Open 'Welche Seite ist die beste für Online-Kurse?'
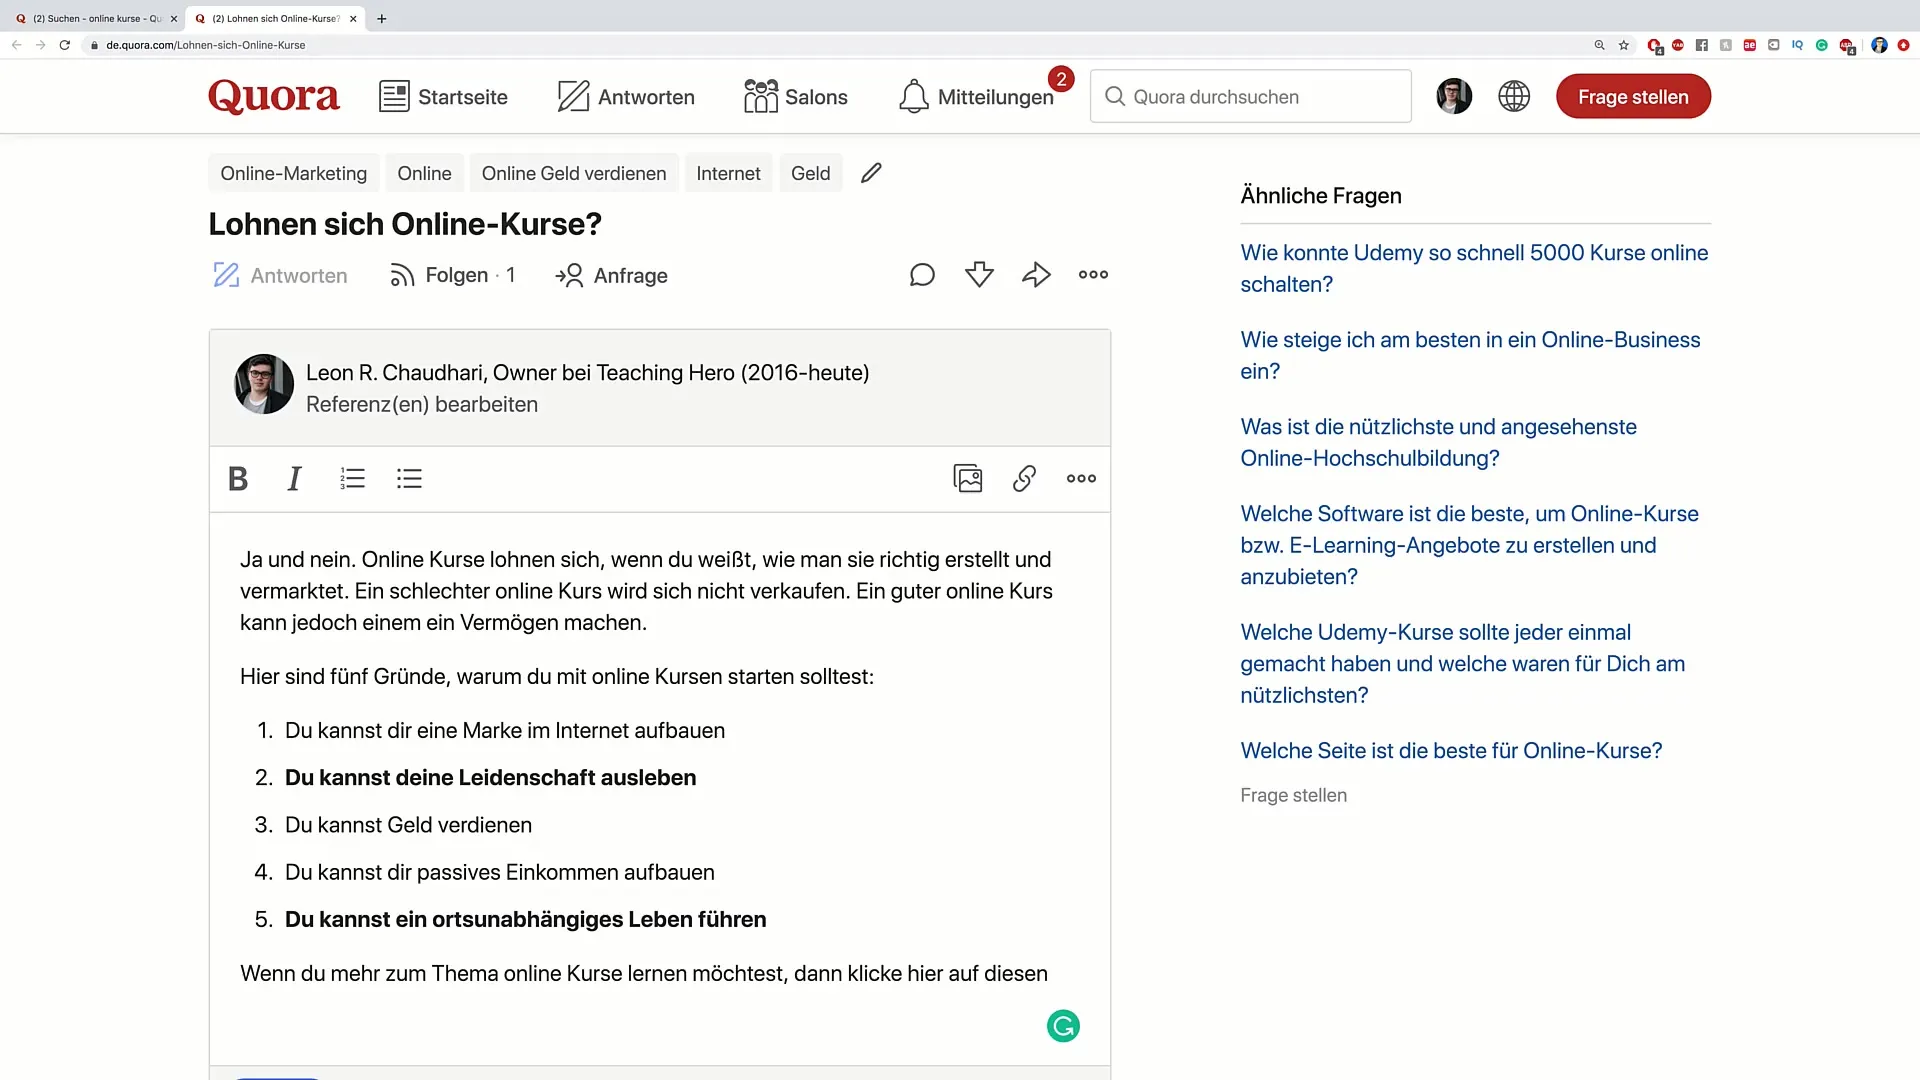Image resolution: width=1920 pixels, height=1080 pixels. [x=1451, y=751]
